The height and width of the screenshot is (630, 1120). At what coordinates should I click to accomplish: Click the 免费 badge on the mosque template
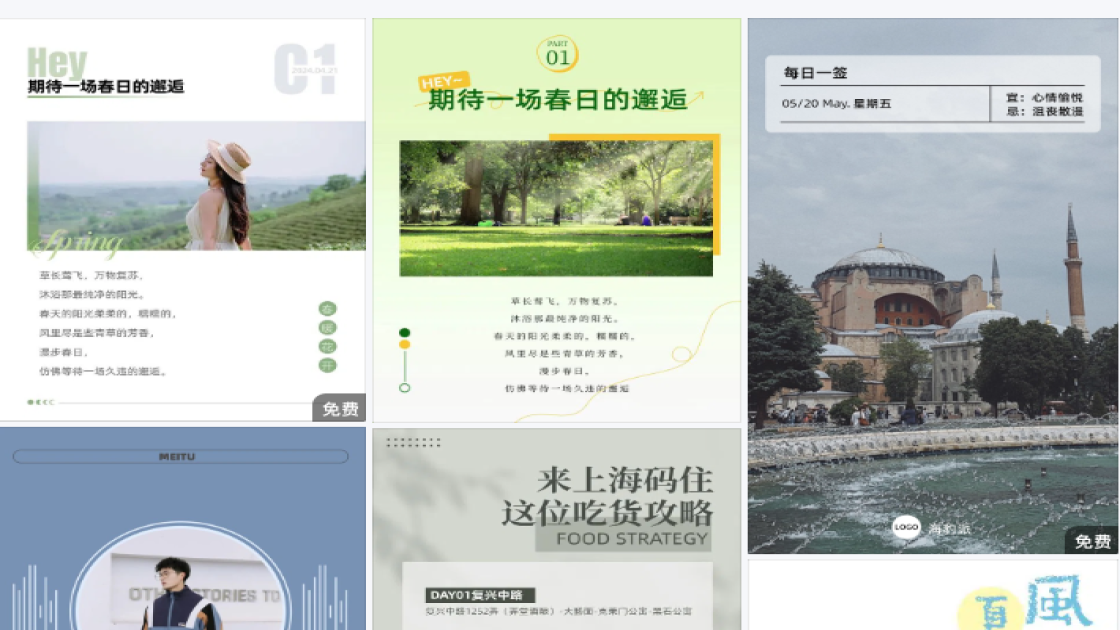tap(1091, 541)
